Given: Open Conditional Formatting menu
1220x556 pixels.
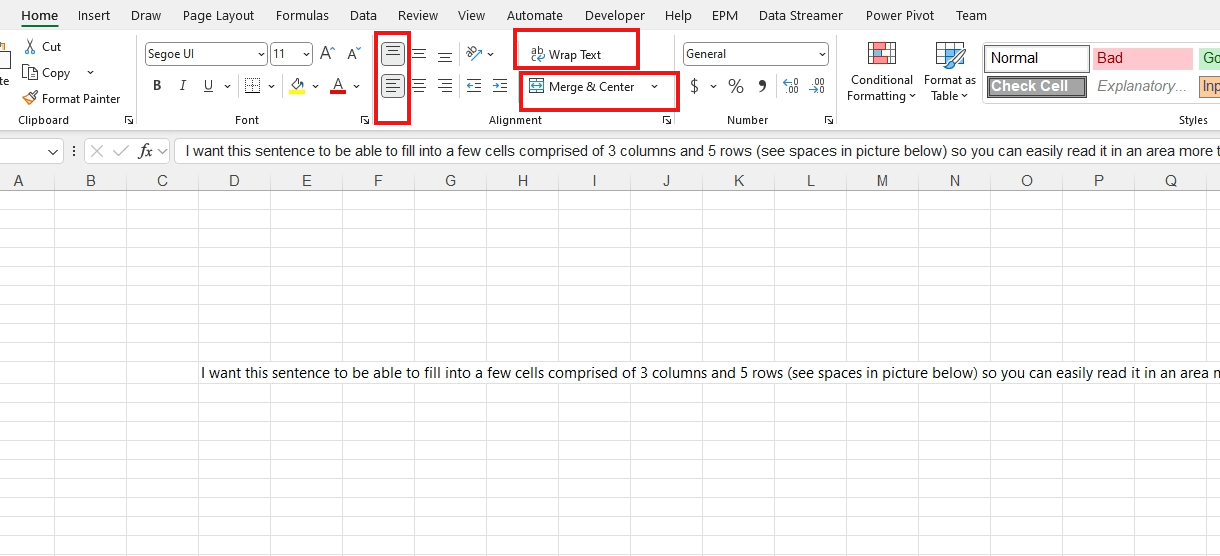Looking at the screenshot, I should tap(882, 71).
